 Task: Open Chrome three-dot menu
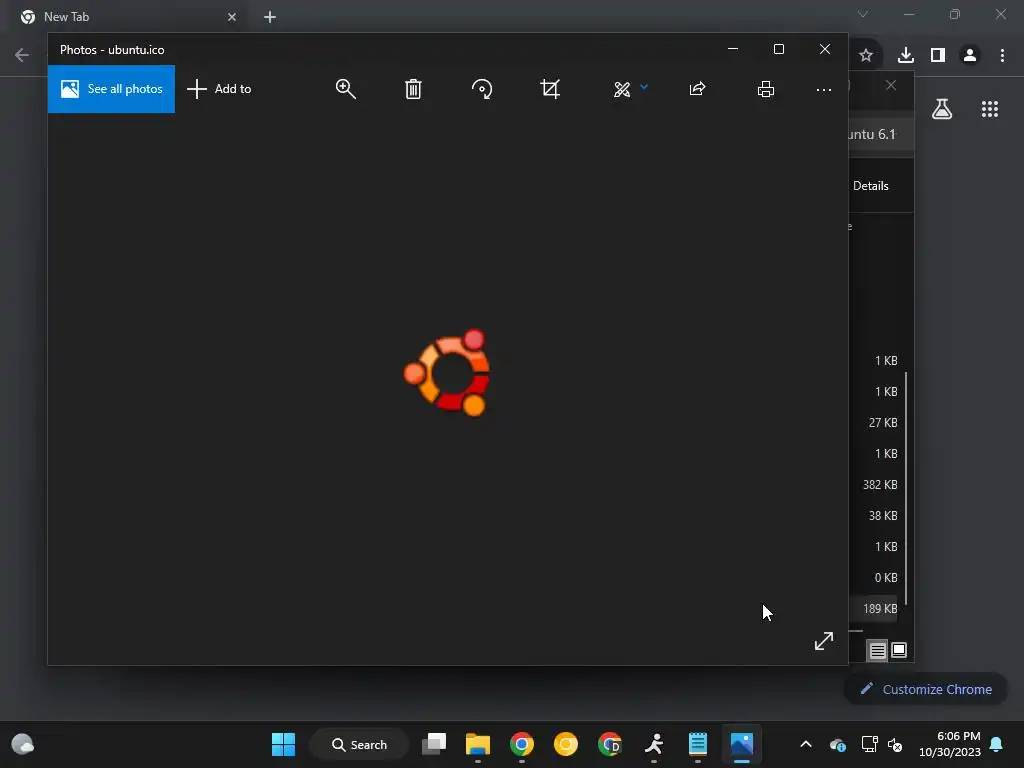coord(1002,56)
